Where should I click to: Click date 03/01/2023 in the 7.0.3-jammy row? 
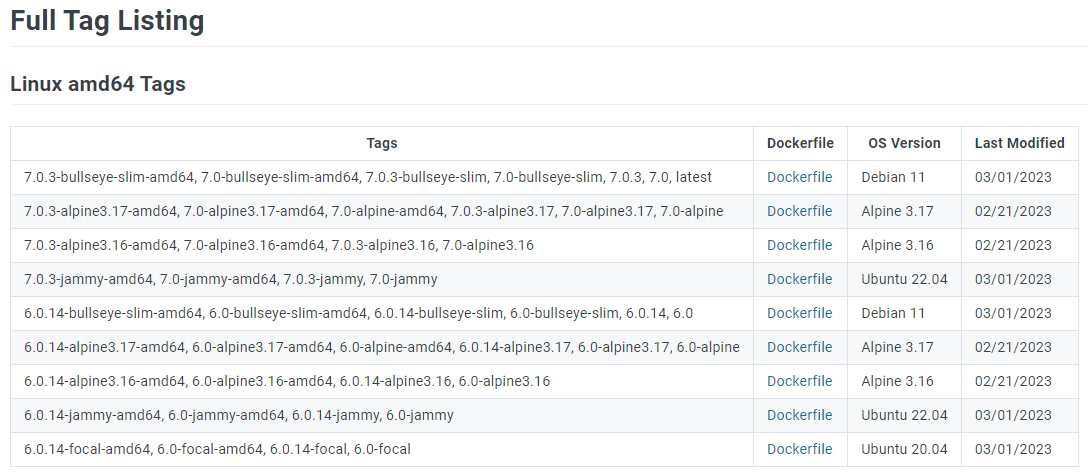tap(1013, 279)
